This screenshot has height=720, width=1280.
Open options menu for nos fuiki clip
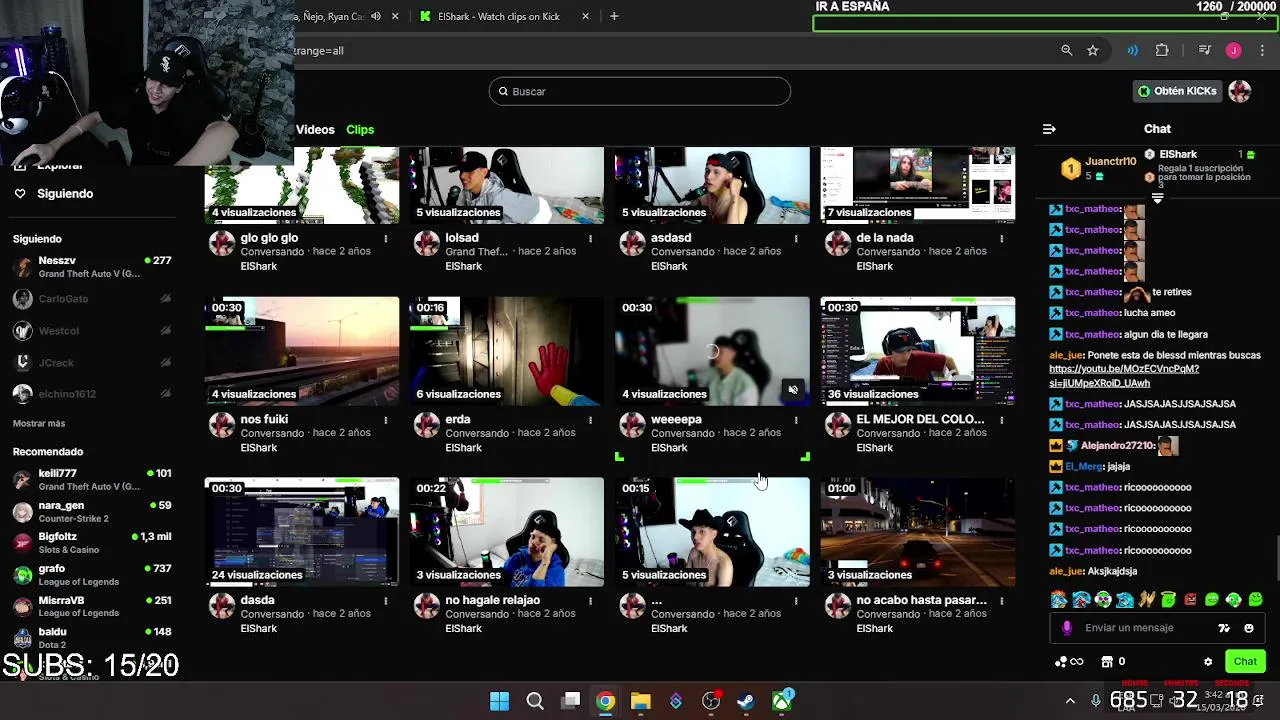click(385, 420)
